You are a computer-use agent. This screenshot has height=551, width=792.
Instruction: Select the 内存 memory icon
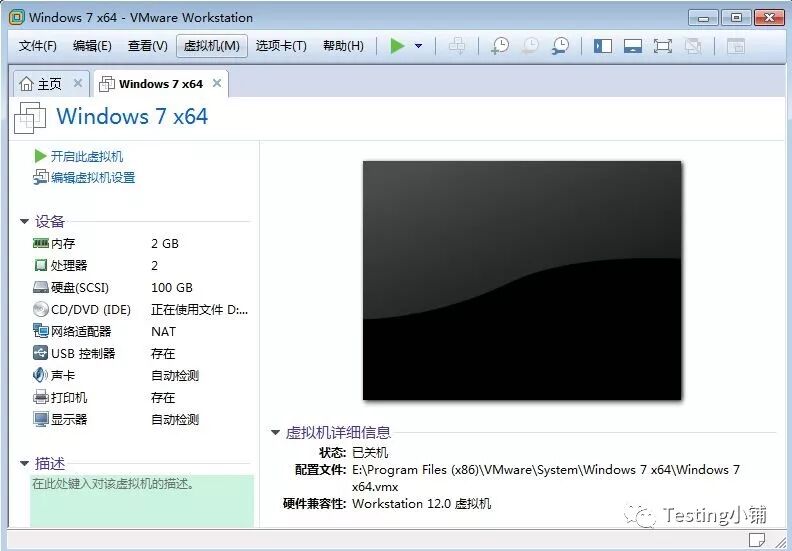[x=40, y=243]
